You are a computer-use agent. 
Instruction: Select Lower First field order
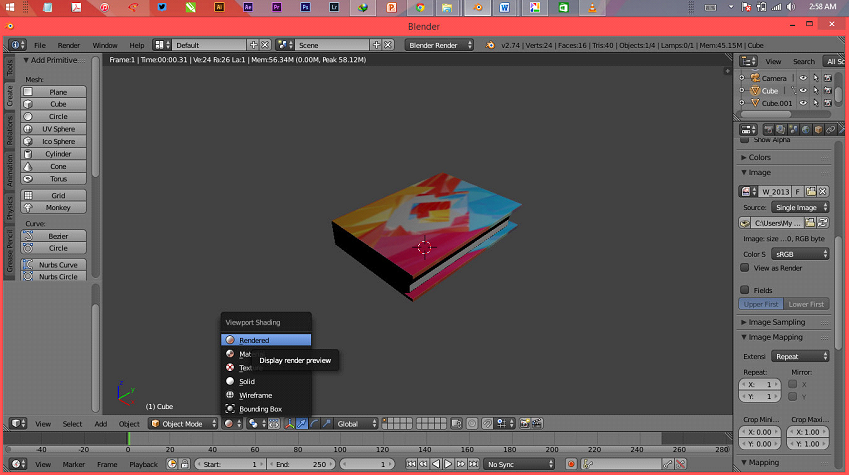[x=806, y=304]
